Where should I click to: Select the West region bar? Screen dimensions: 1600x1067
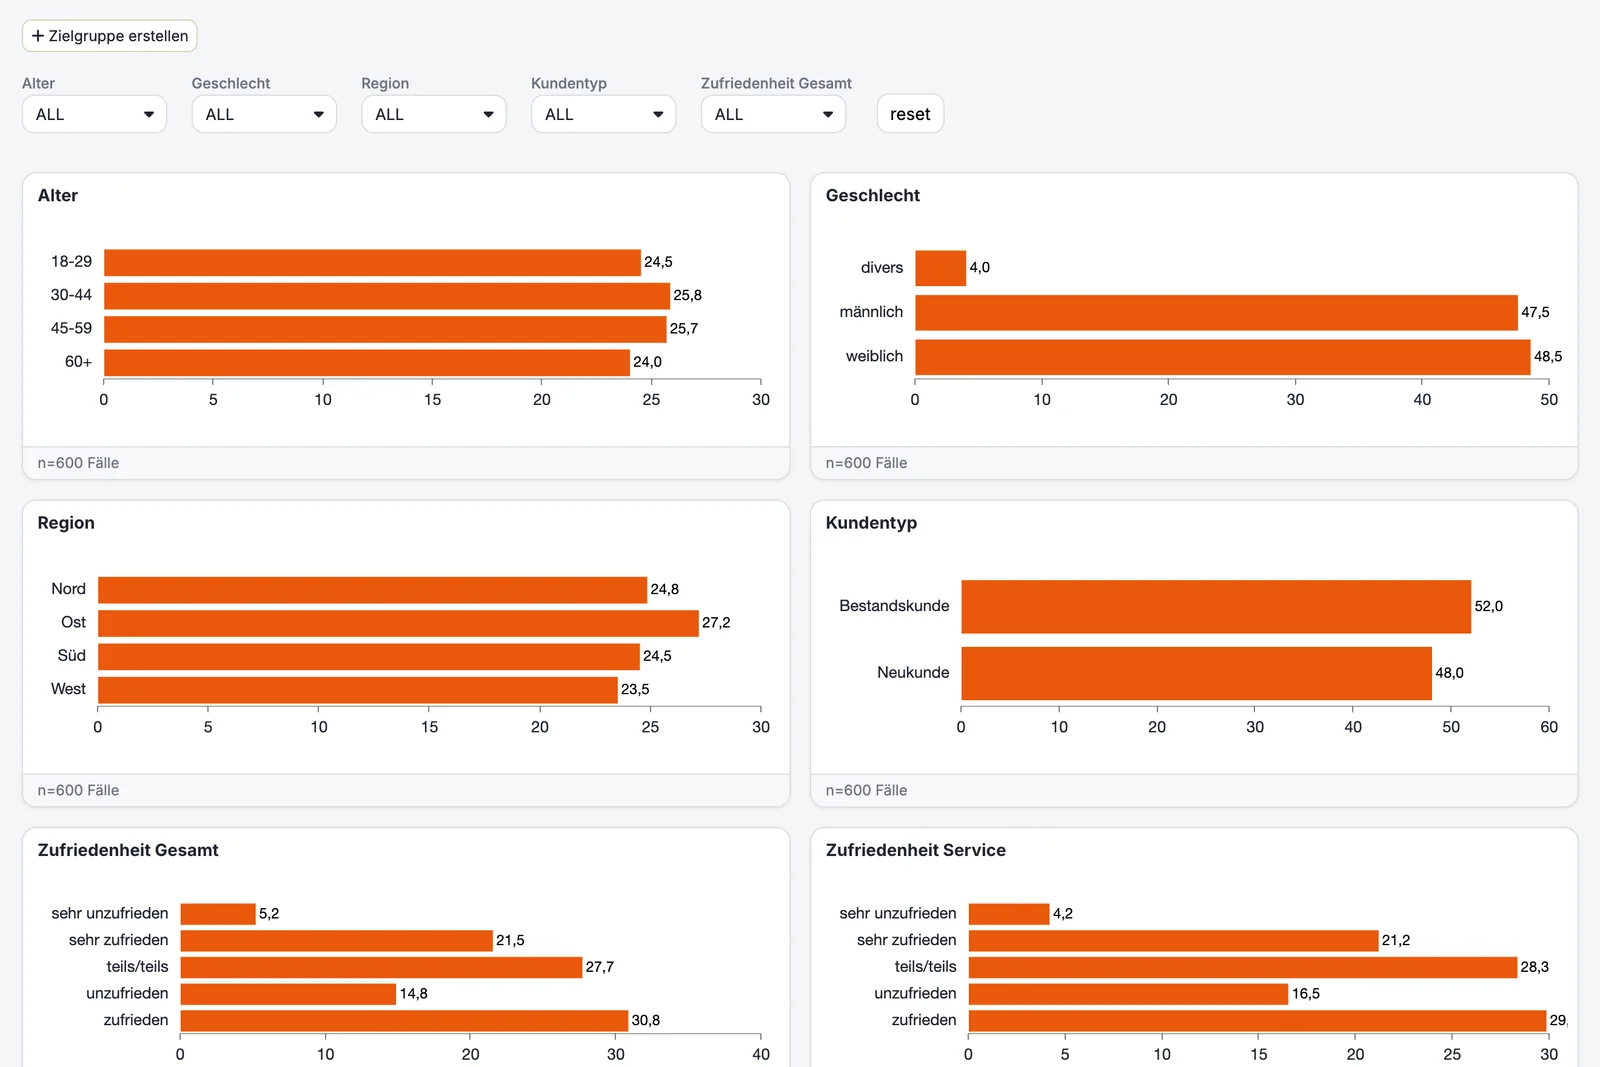click(x=358, y=690)
